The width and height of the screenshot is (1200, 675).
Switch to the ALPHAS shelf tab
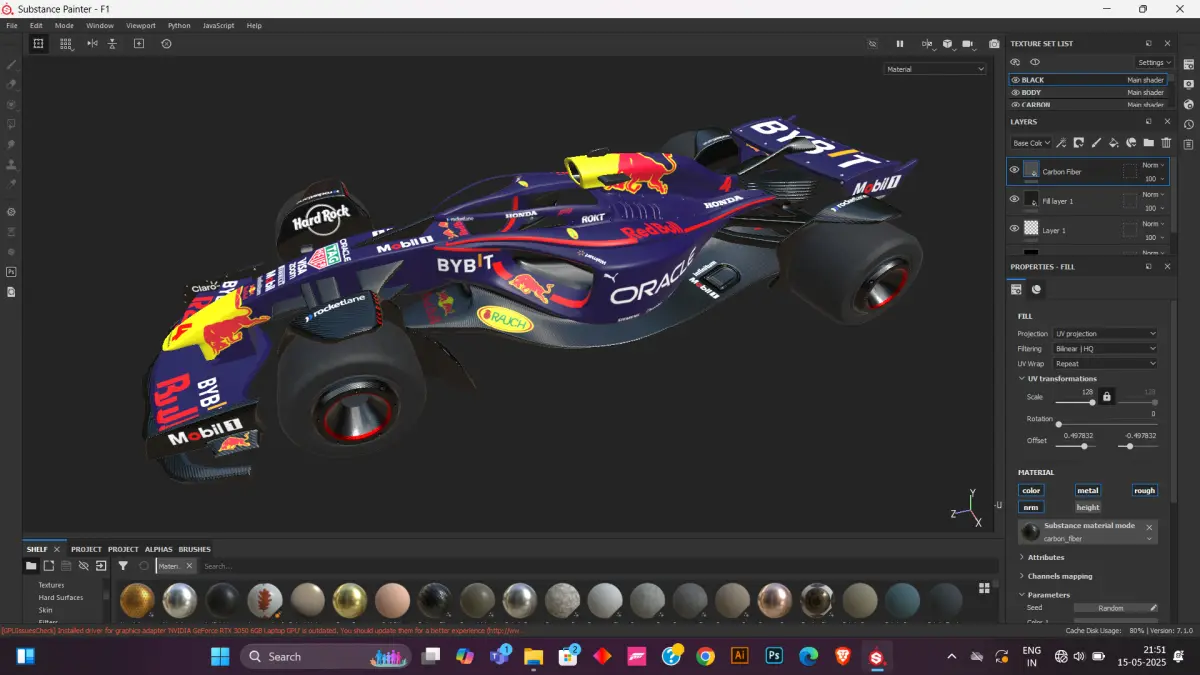tap(158, 549)
